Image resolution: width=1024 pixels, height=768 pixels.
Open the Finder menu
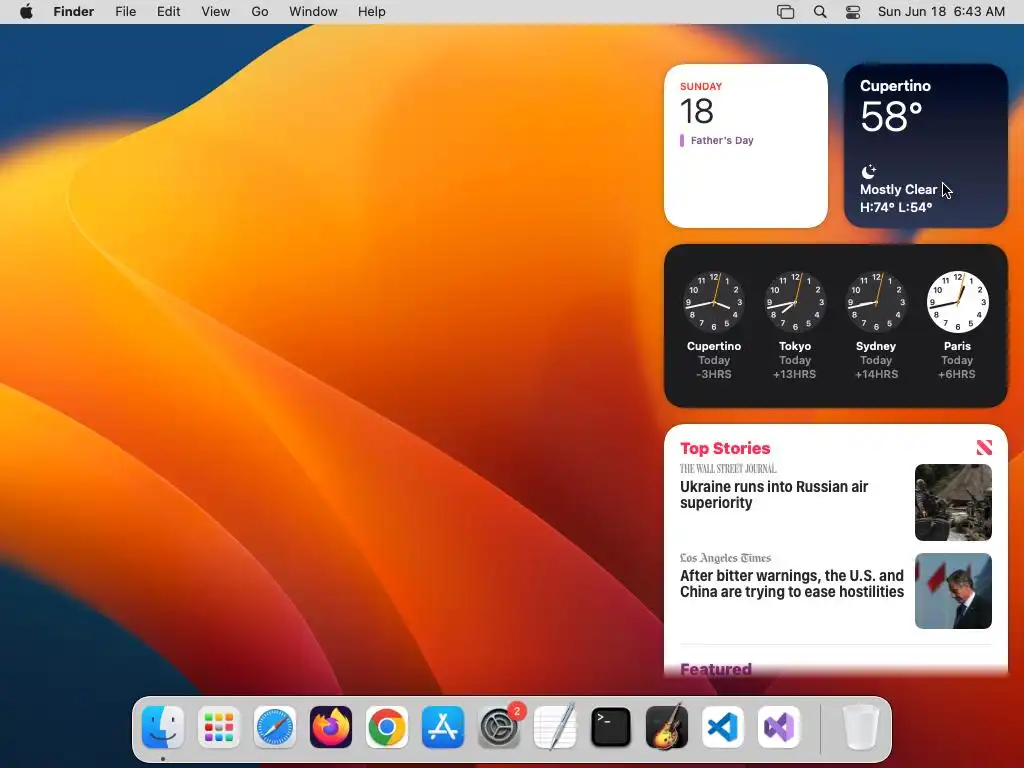74,12
